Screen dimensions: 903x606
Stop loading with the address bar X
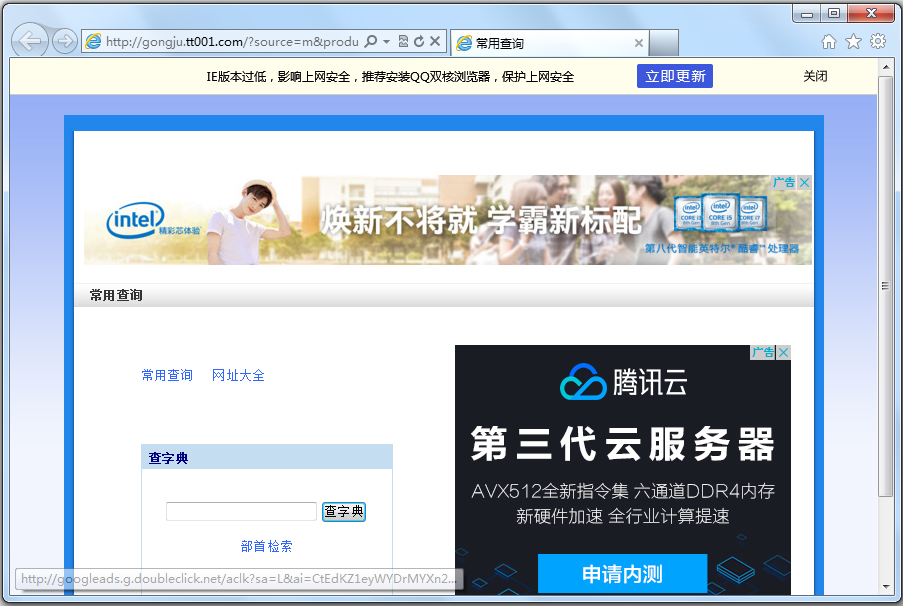point(435,41)
